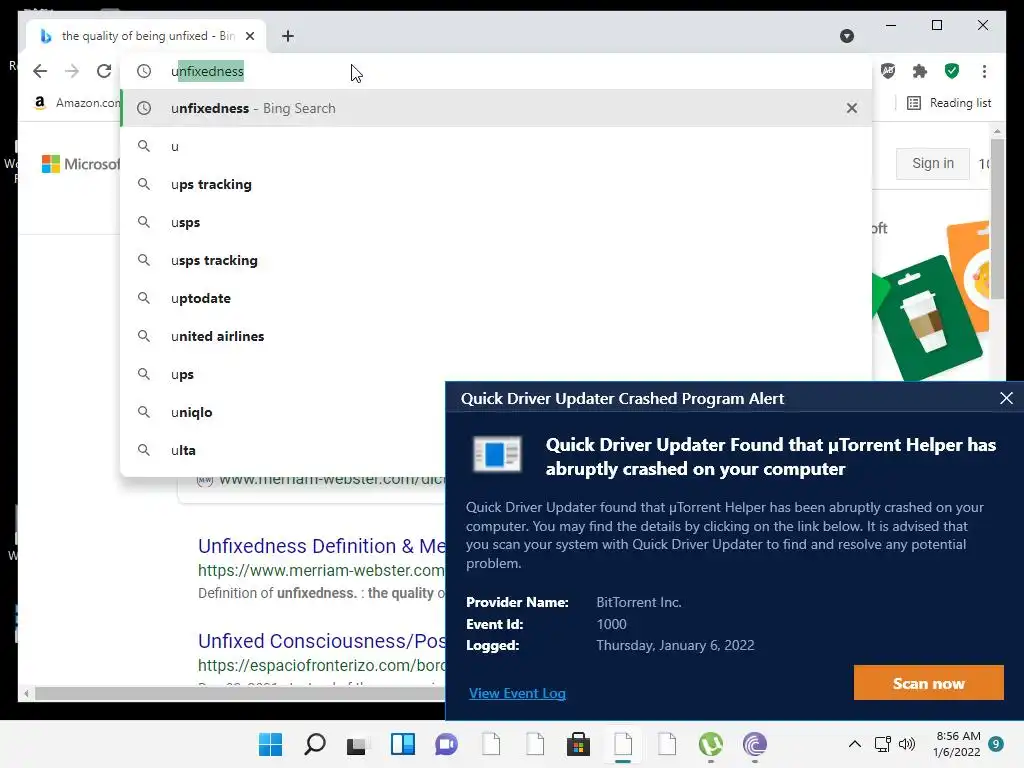
Task: Open the clock showing 8:56 AM
Action: point(957,744)
